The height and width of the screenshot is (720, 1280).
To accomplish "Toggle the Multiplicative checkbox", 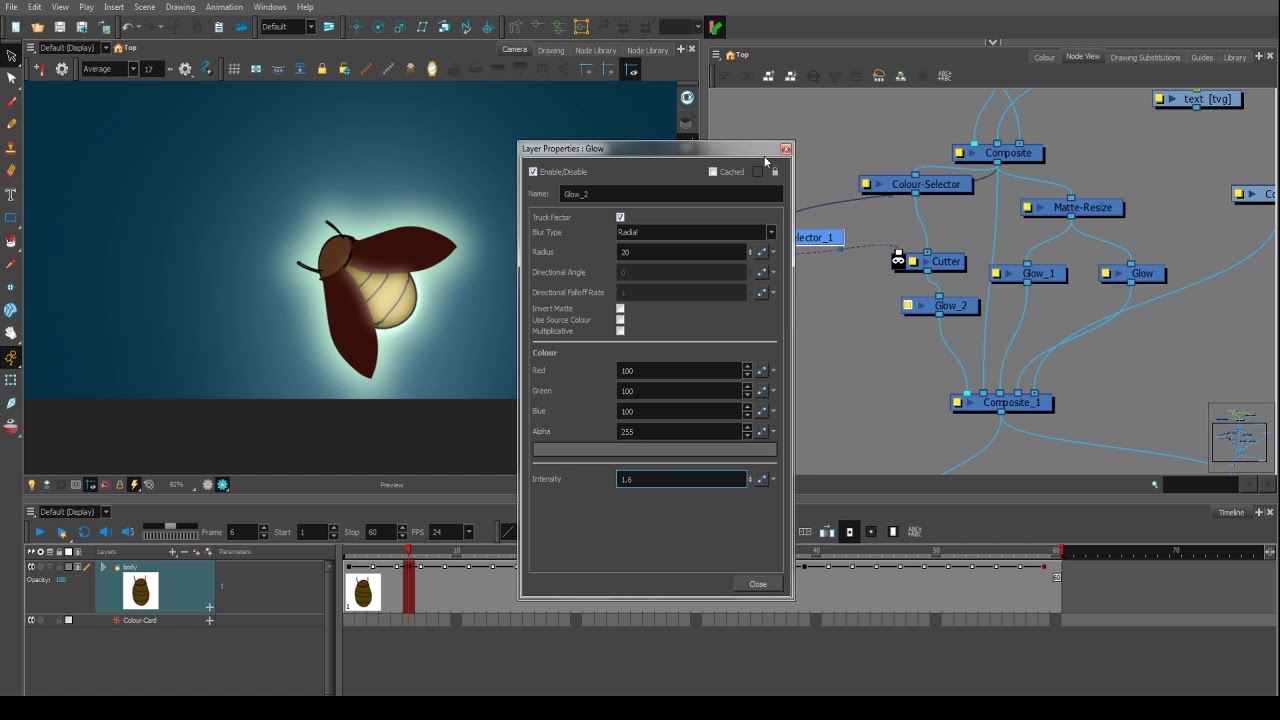I will pos(620,331).
